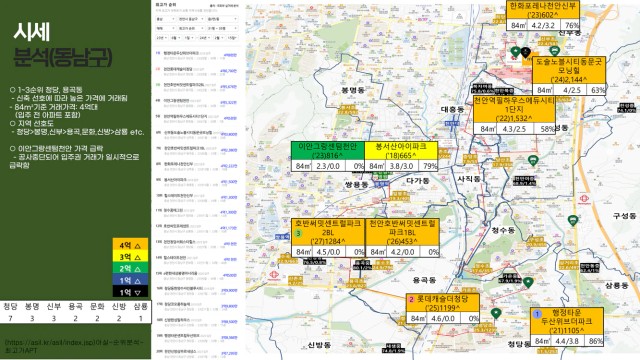Image resolution: width=640 pixels, height=360 pixels.
Task: Open the first province dropdown in the filter row
Action: (165, 19)
